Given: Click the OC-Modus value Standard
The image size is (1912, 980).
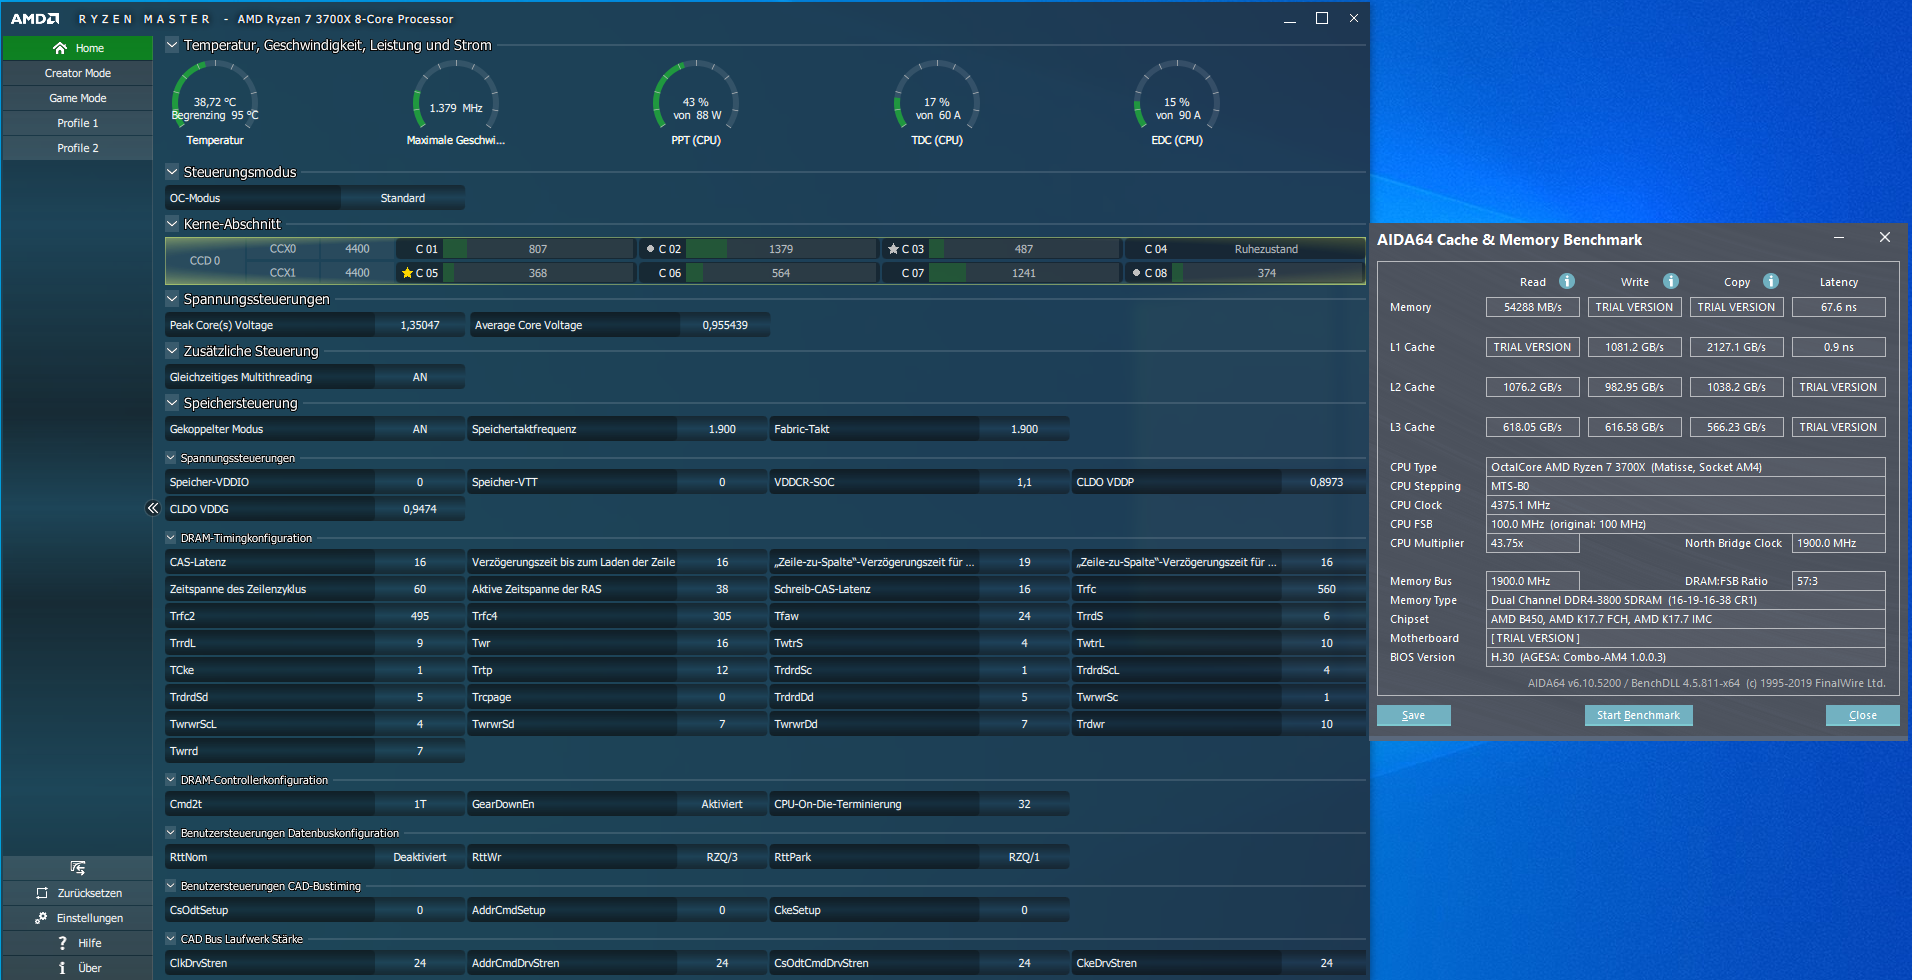Looking at the screenshot, I should [x=403, y=198].
